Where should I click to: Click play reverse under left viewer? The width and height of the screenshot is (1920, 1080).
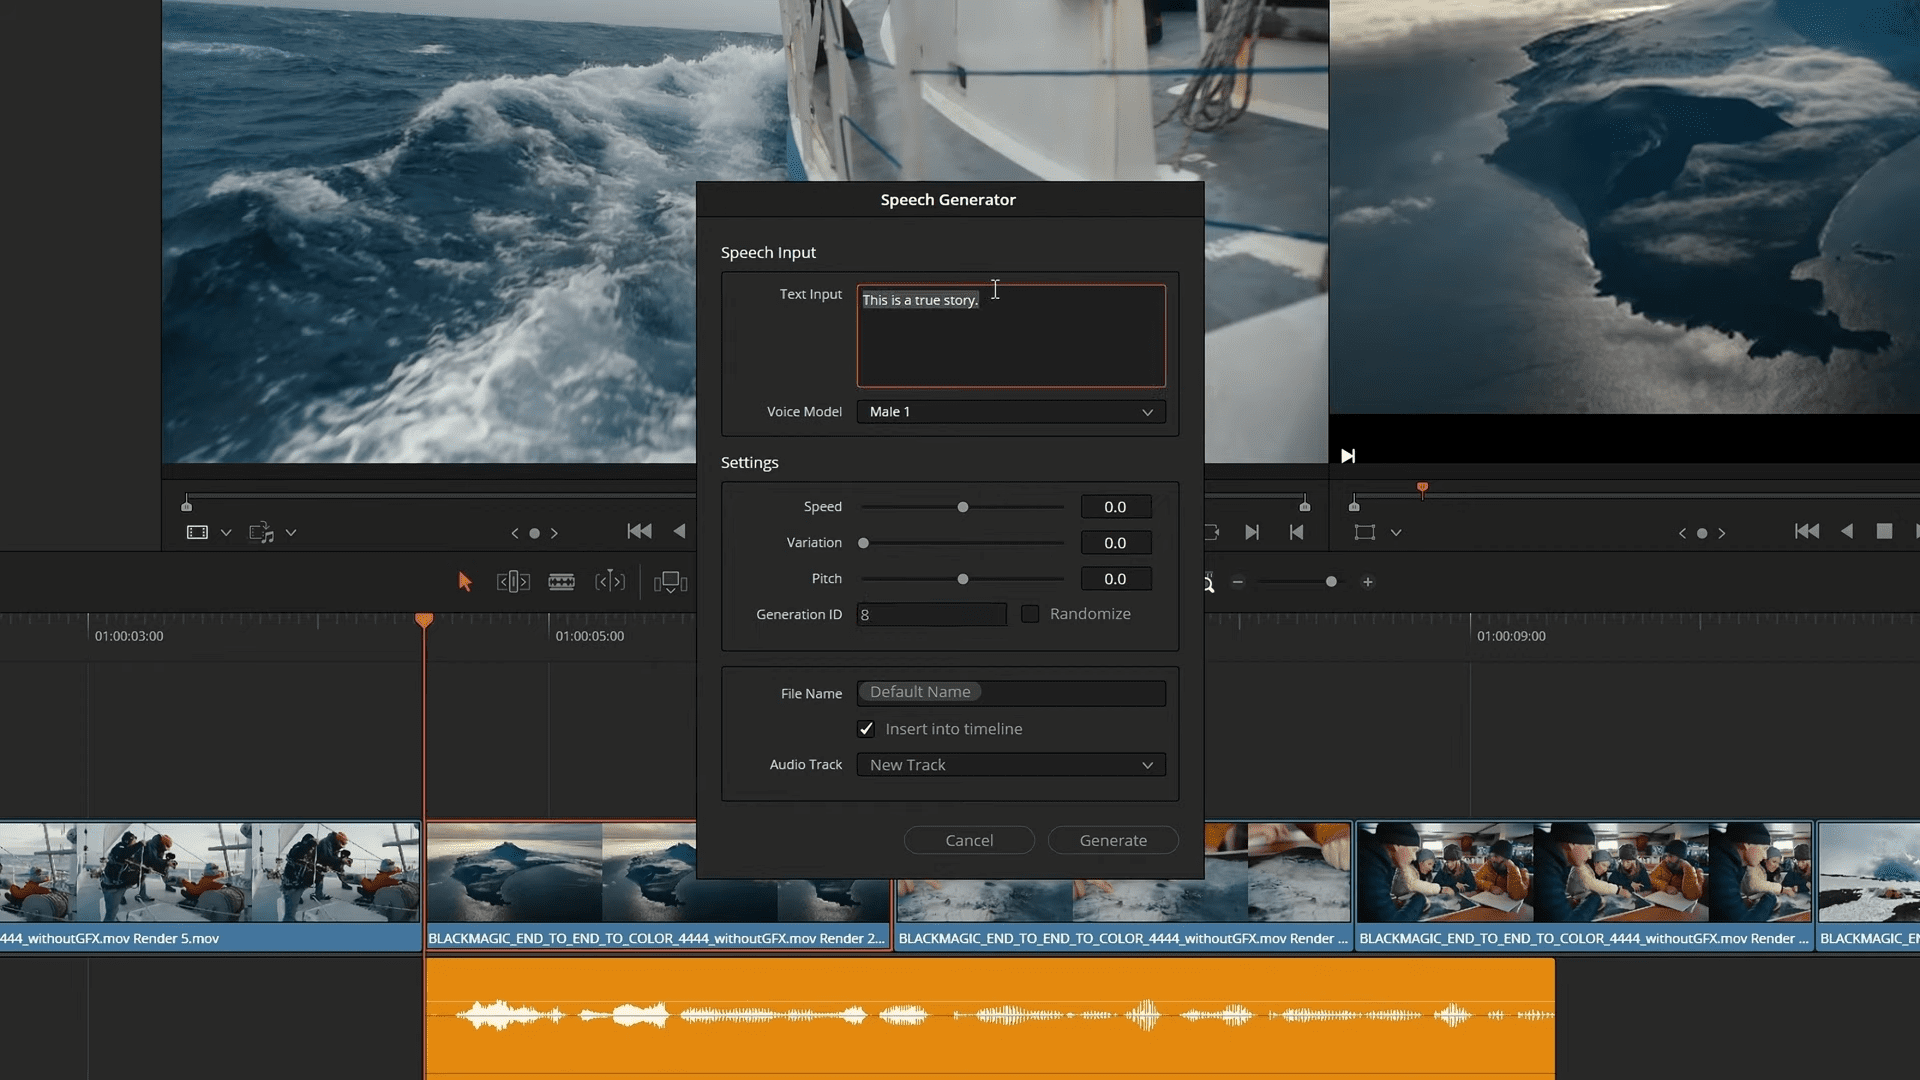tap(681, 531)
